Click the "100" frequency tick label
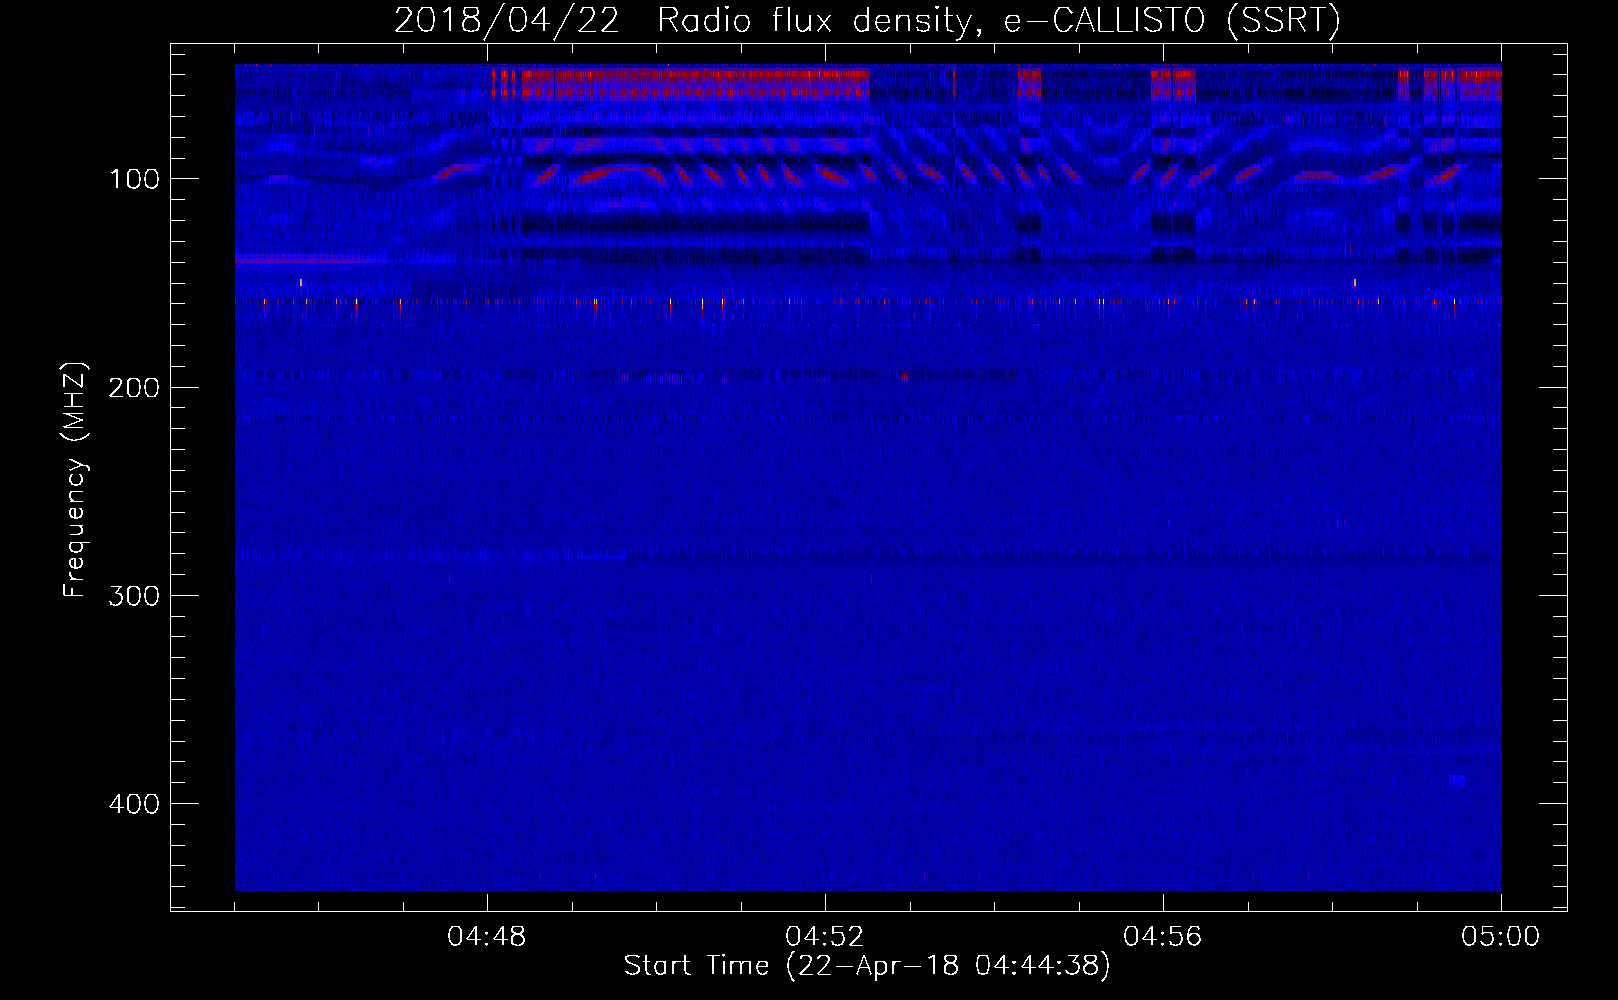The width and height of the screenshot is (1618, 1000). pyautogui.click(x=135, y=180)
